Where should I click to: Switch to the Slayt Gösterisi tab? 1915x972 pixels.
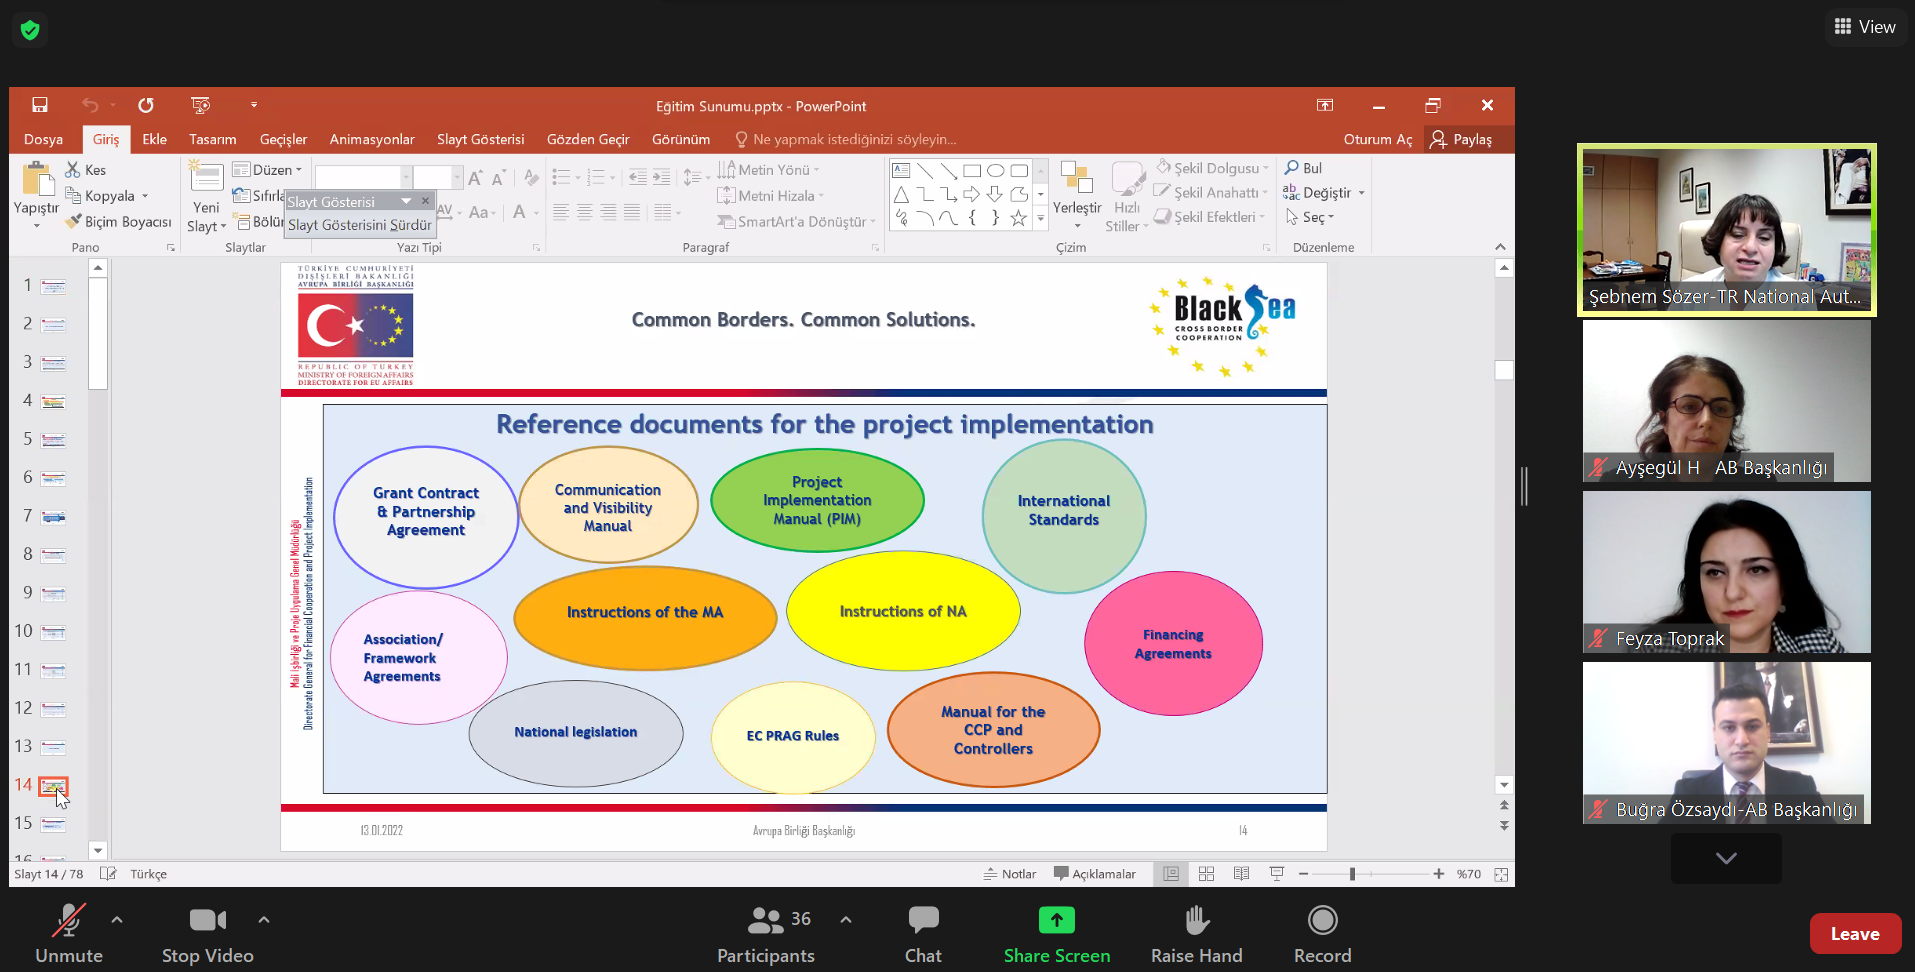[x=480, y=139]
